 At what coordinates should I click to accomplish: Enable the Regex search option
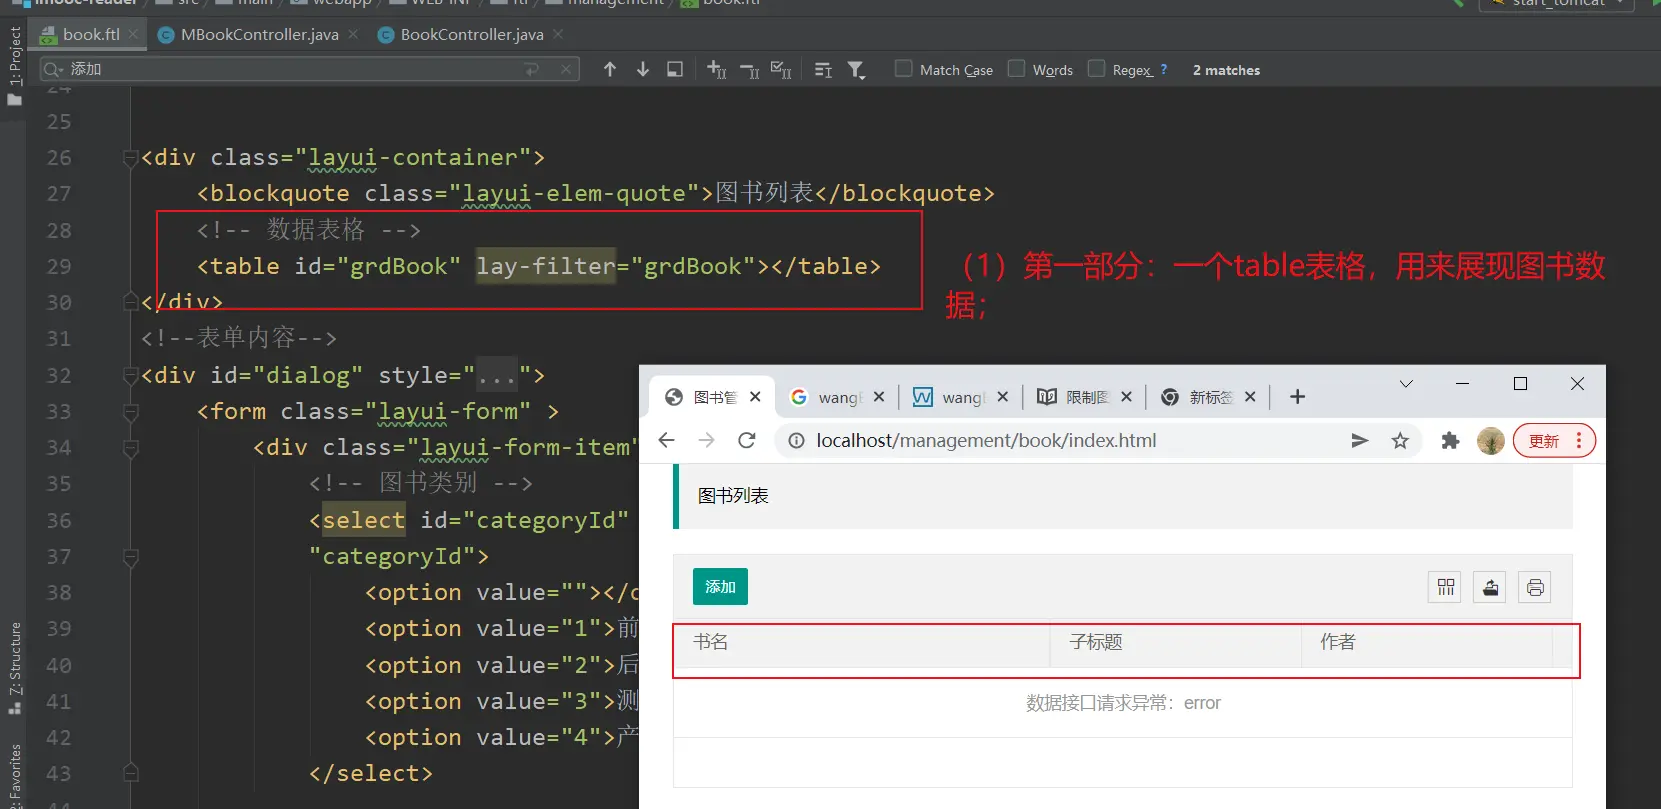coord(1097,69)
